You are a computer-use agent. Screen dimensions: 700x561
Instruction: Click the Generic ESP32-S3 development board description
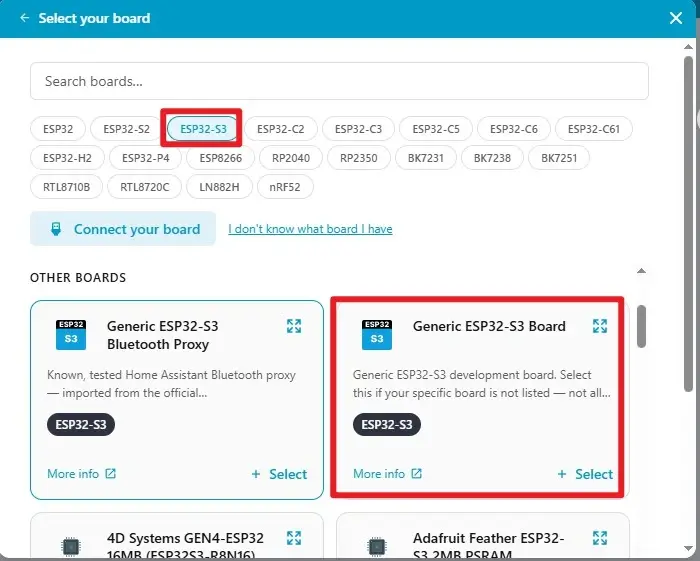(482, 384)
